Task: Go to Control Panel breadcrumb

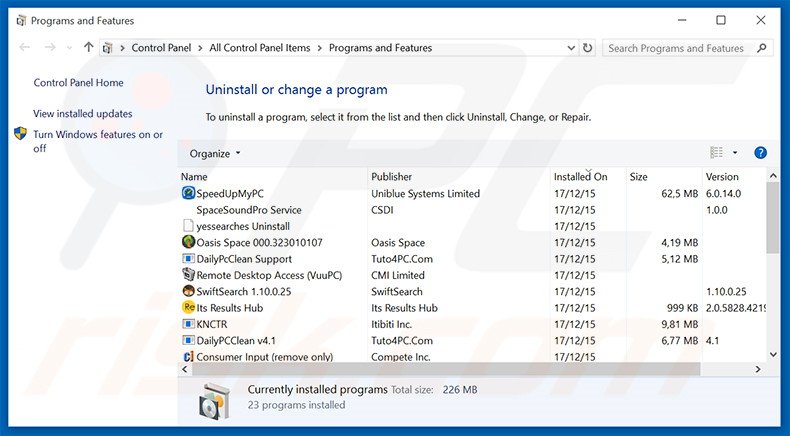Action: [x=161, y=48]
